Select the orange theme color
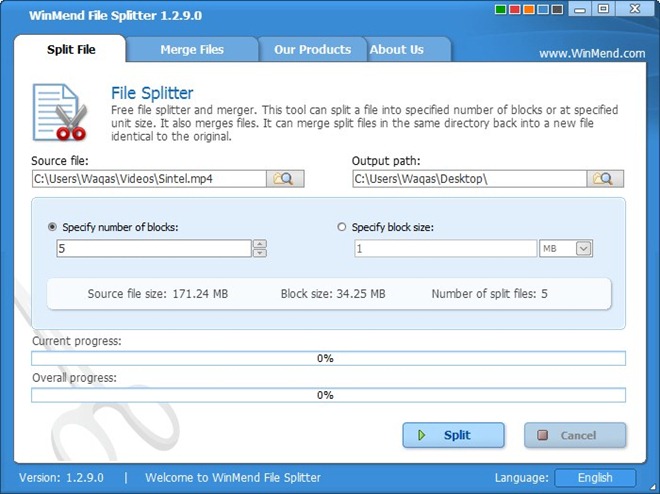This screenshot has height=494, width=660. pyautogui.click(x=529, y=10)
